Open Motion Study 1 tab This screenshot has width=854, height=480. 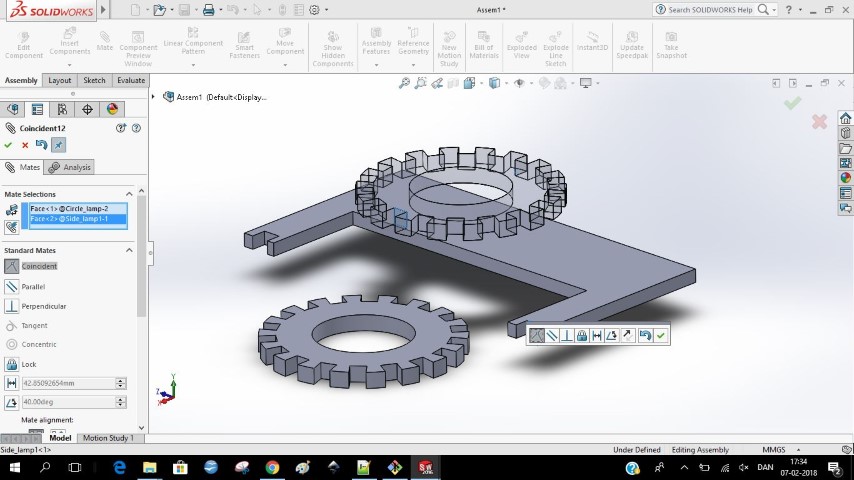coord(108,438)
